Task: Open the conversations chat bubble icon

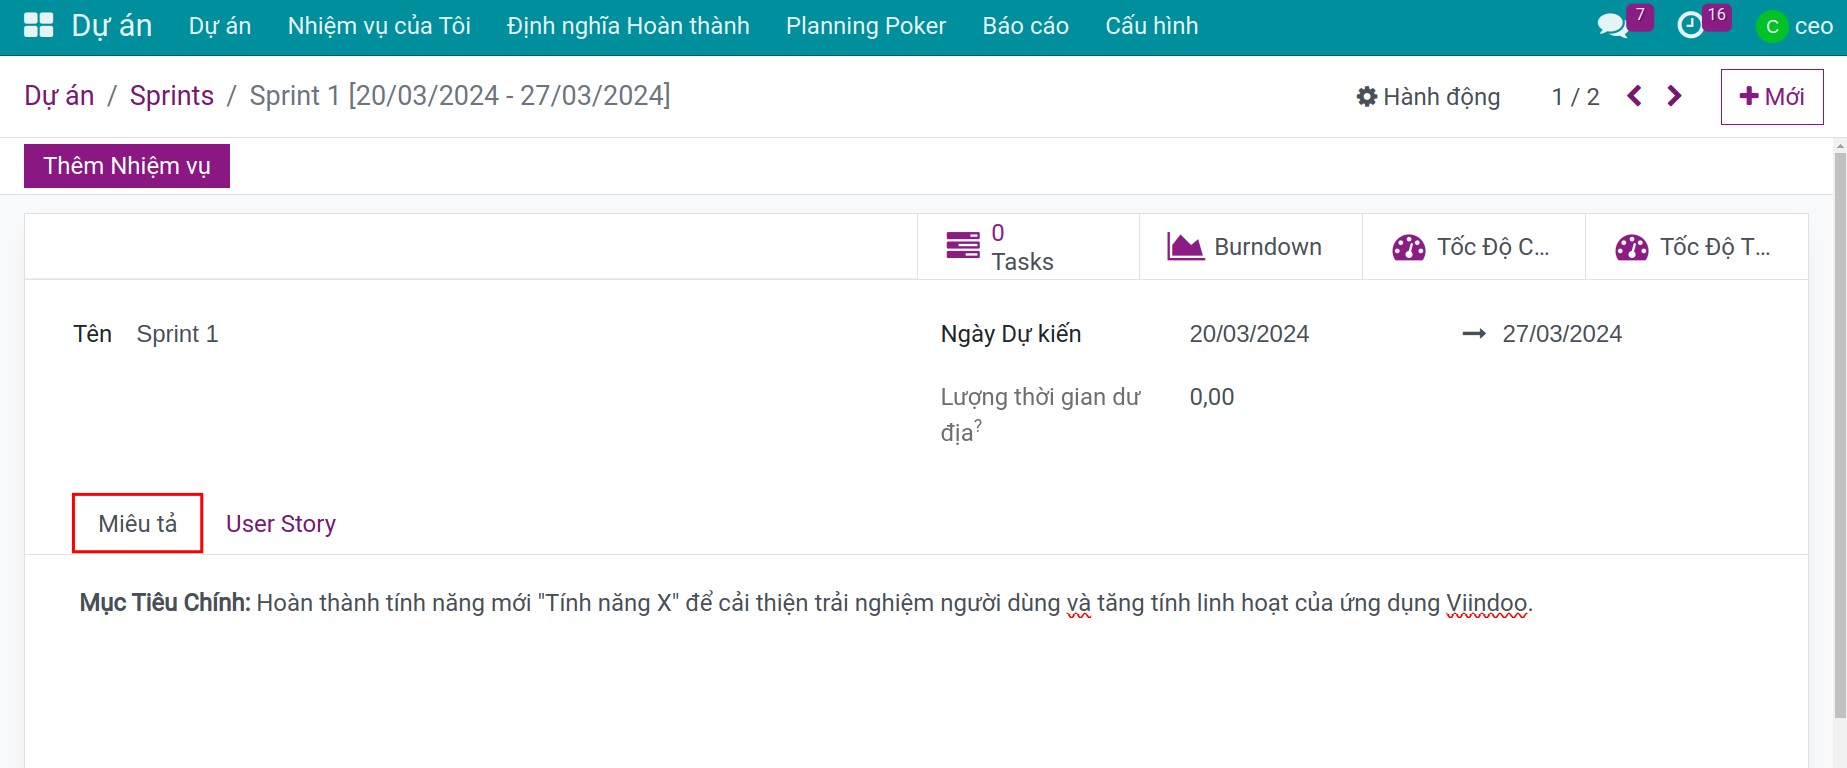Action: coord(1612,26)
